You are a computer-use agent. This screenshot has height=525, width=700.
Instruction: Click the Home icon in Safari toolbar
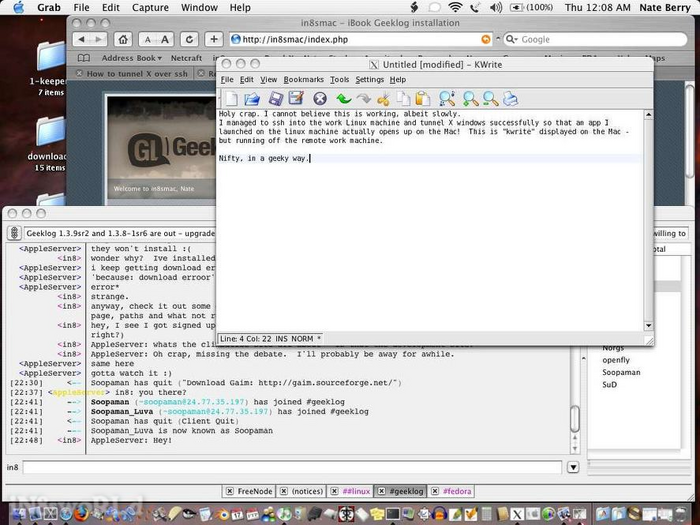click(x=123, y=39)
